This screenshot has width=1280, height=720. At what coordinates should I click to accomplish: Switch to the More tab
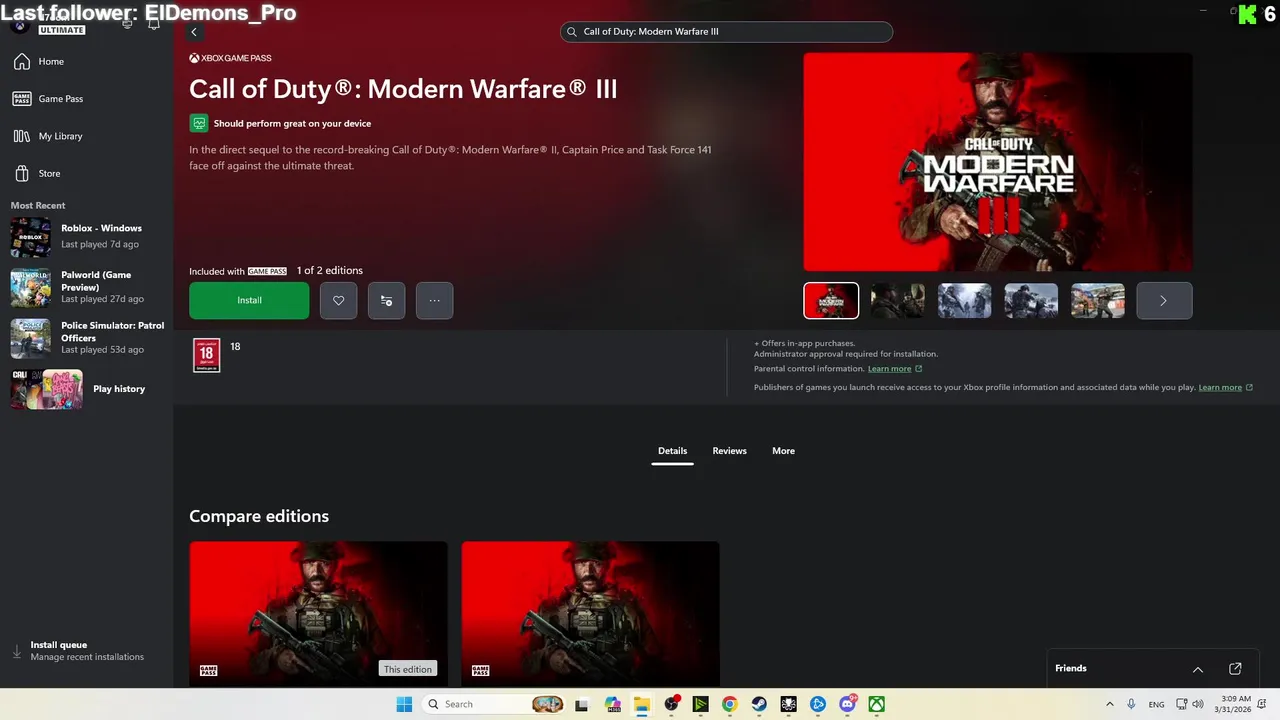(783, 451)
